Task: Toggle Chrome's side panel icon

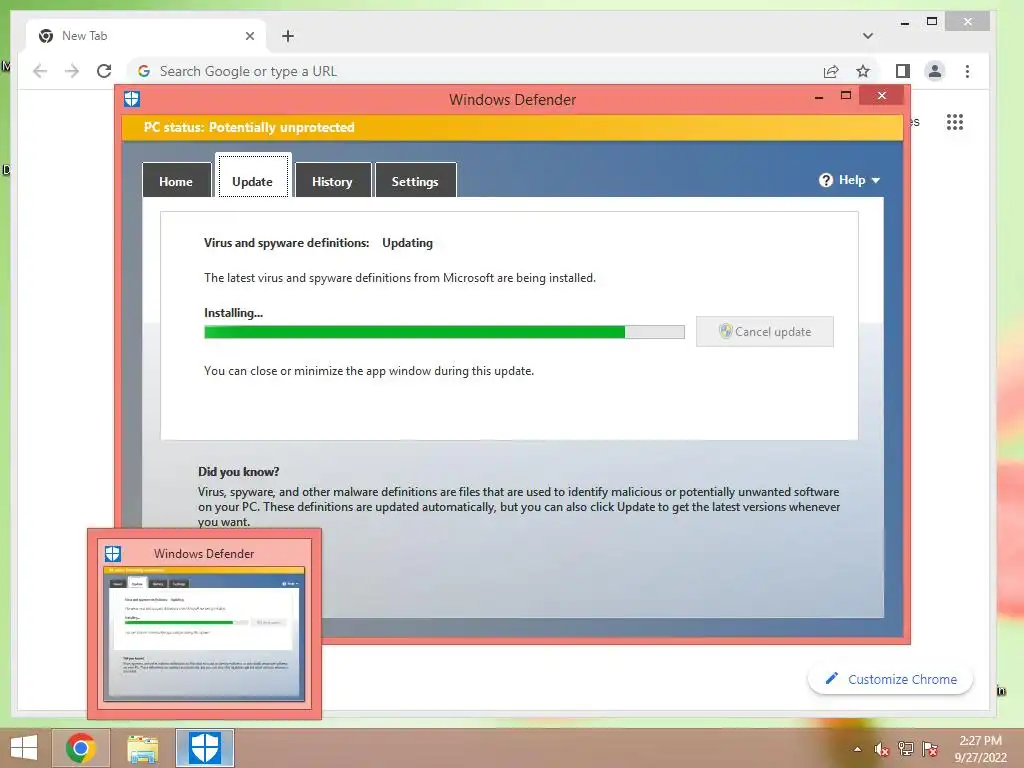Action: pos(903,71)
